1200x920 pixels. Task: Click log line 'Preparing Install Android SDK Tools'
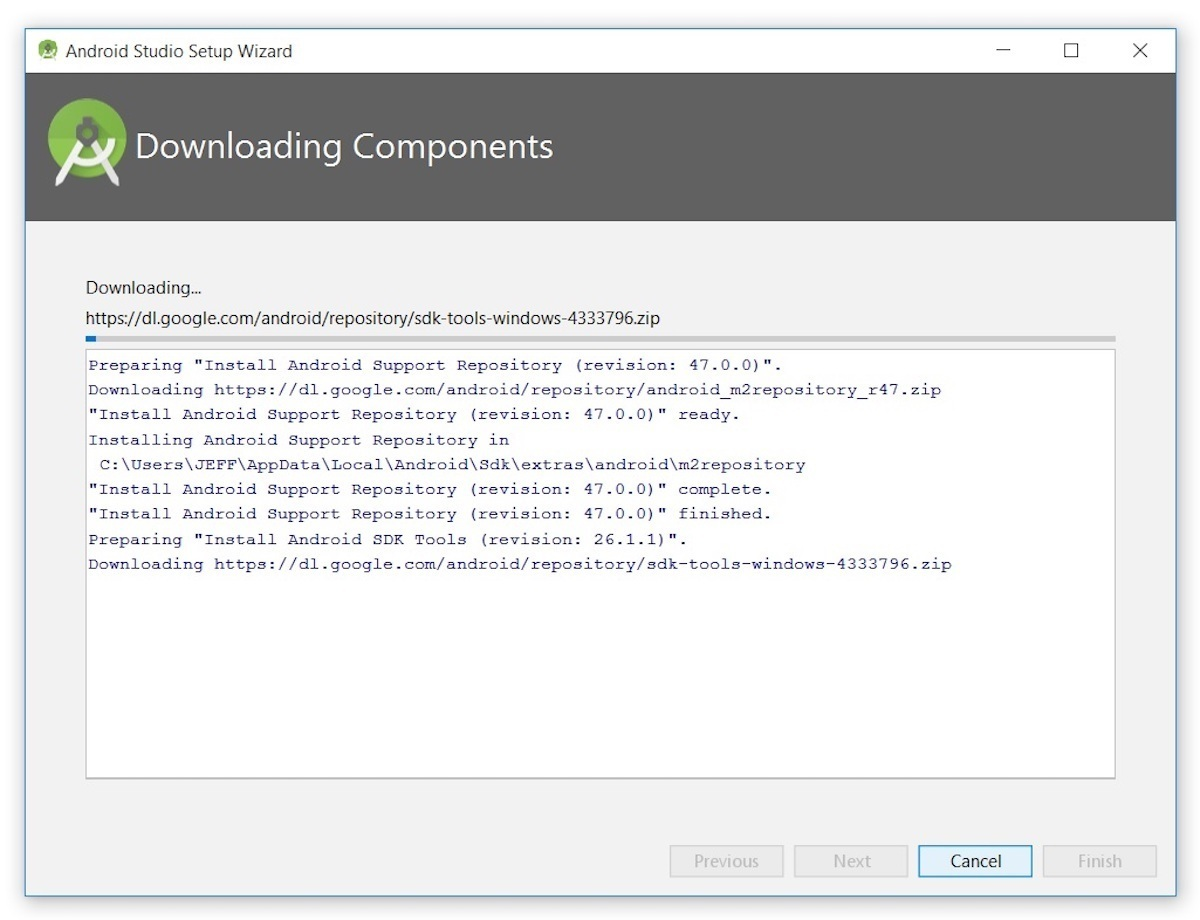pyautogui.click(x=388, y=540)
